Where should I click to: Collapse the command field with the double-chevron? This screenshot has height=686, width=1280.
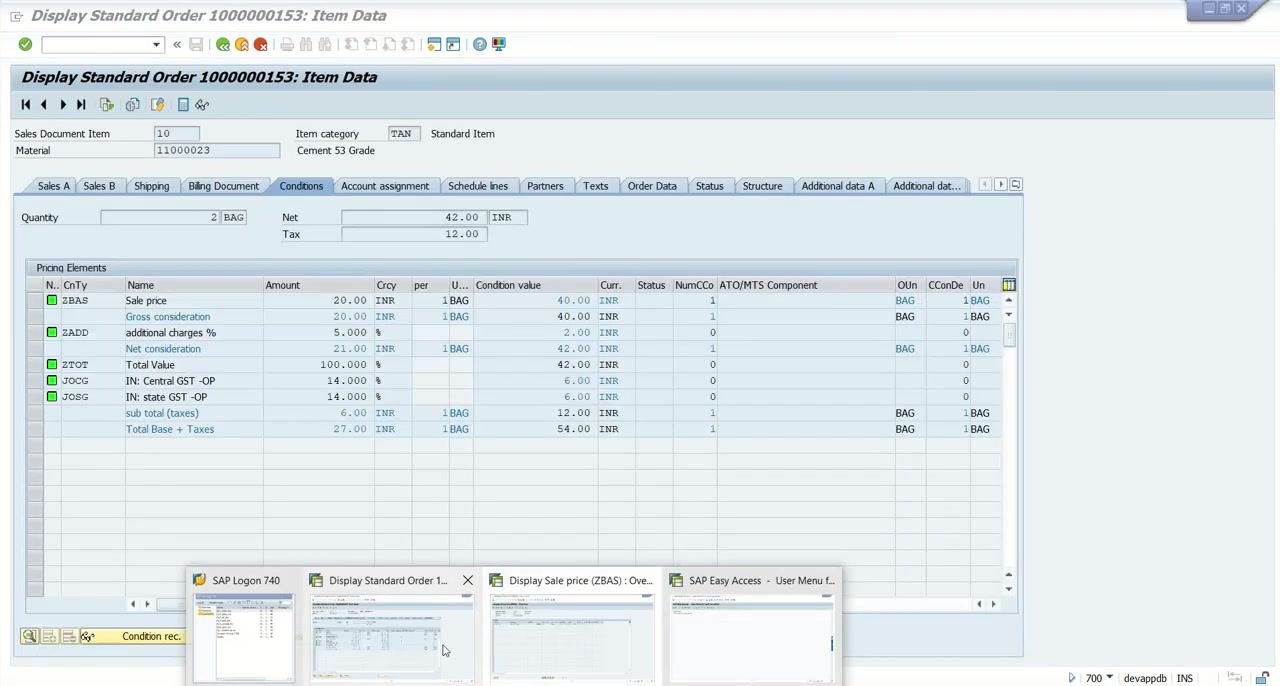tap(177, 44)
